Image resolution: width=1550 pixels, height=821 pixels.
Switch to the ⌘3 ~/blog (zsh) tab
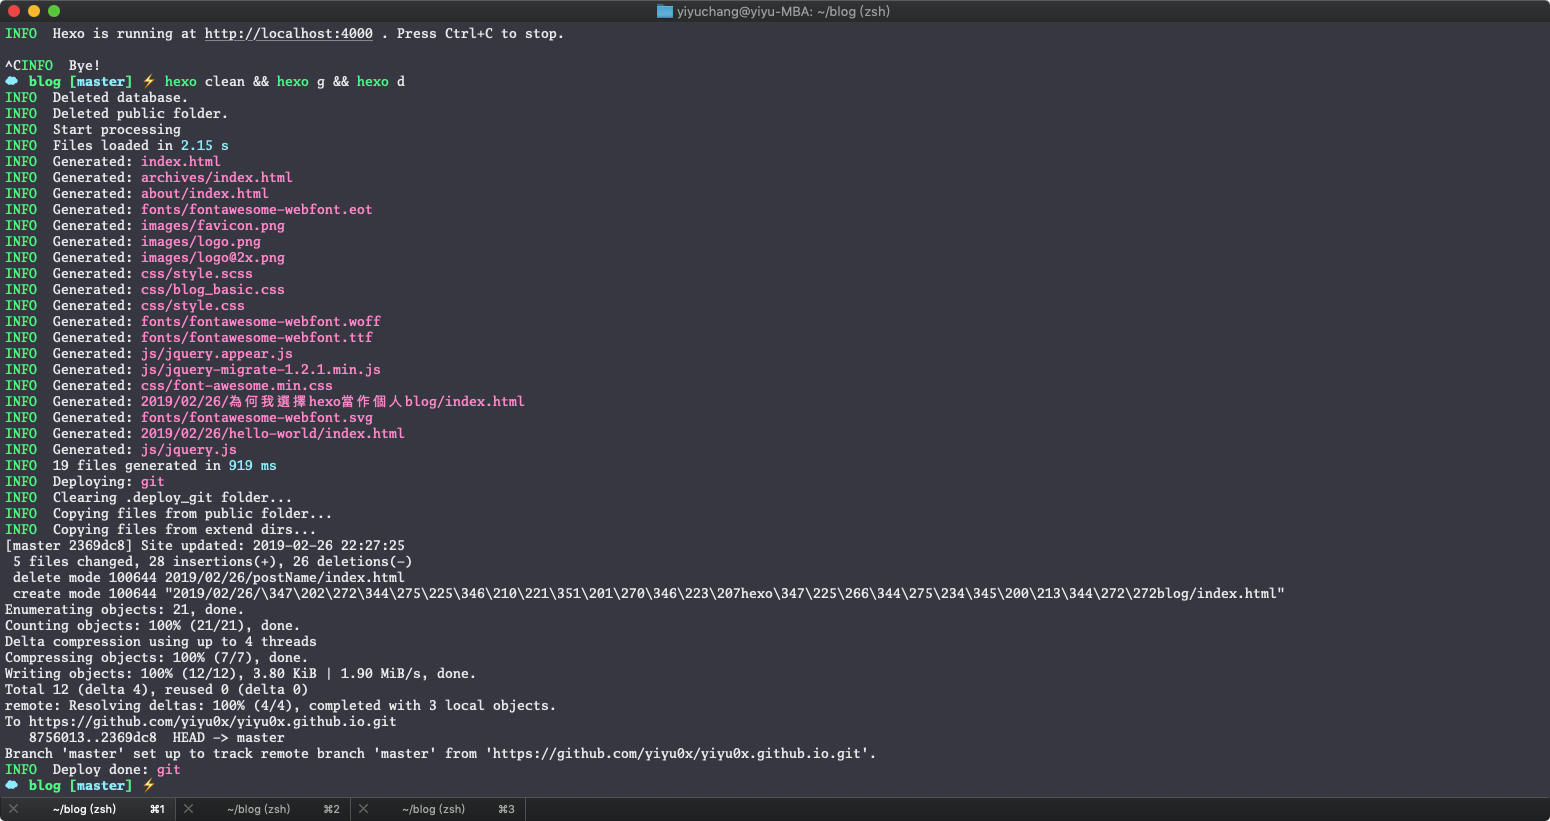tap(434, 809)
